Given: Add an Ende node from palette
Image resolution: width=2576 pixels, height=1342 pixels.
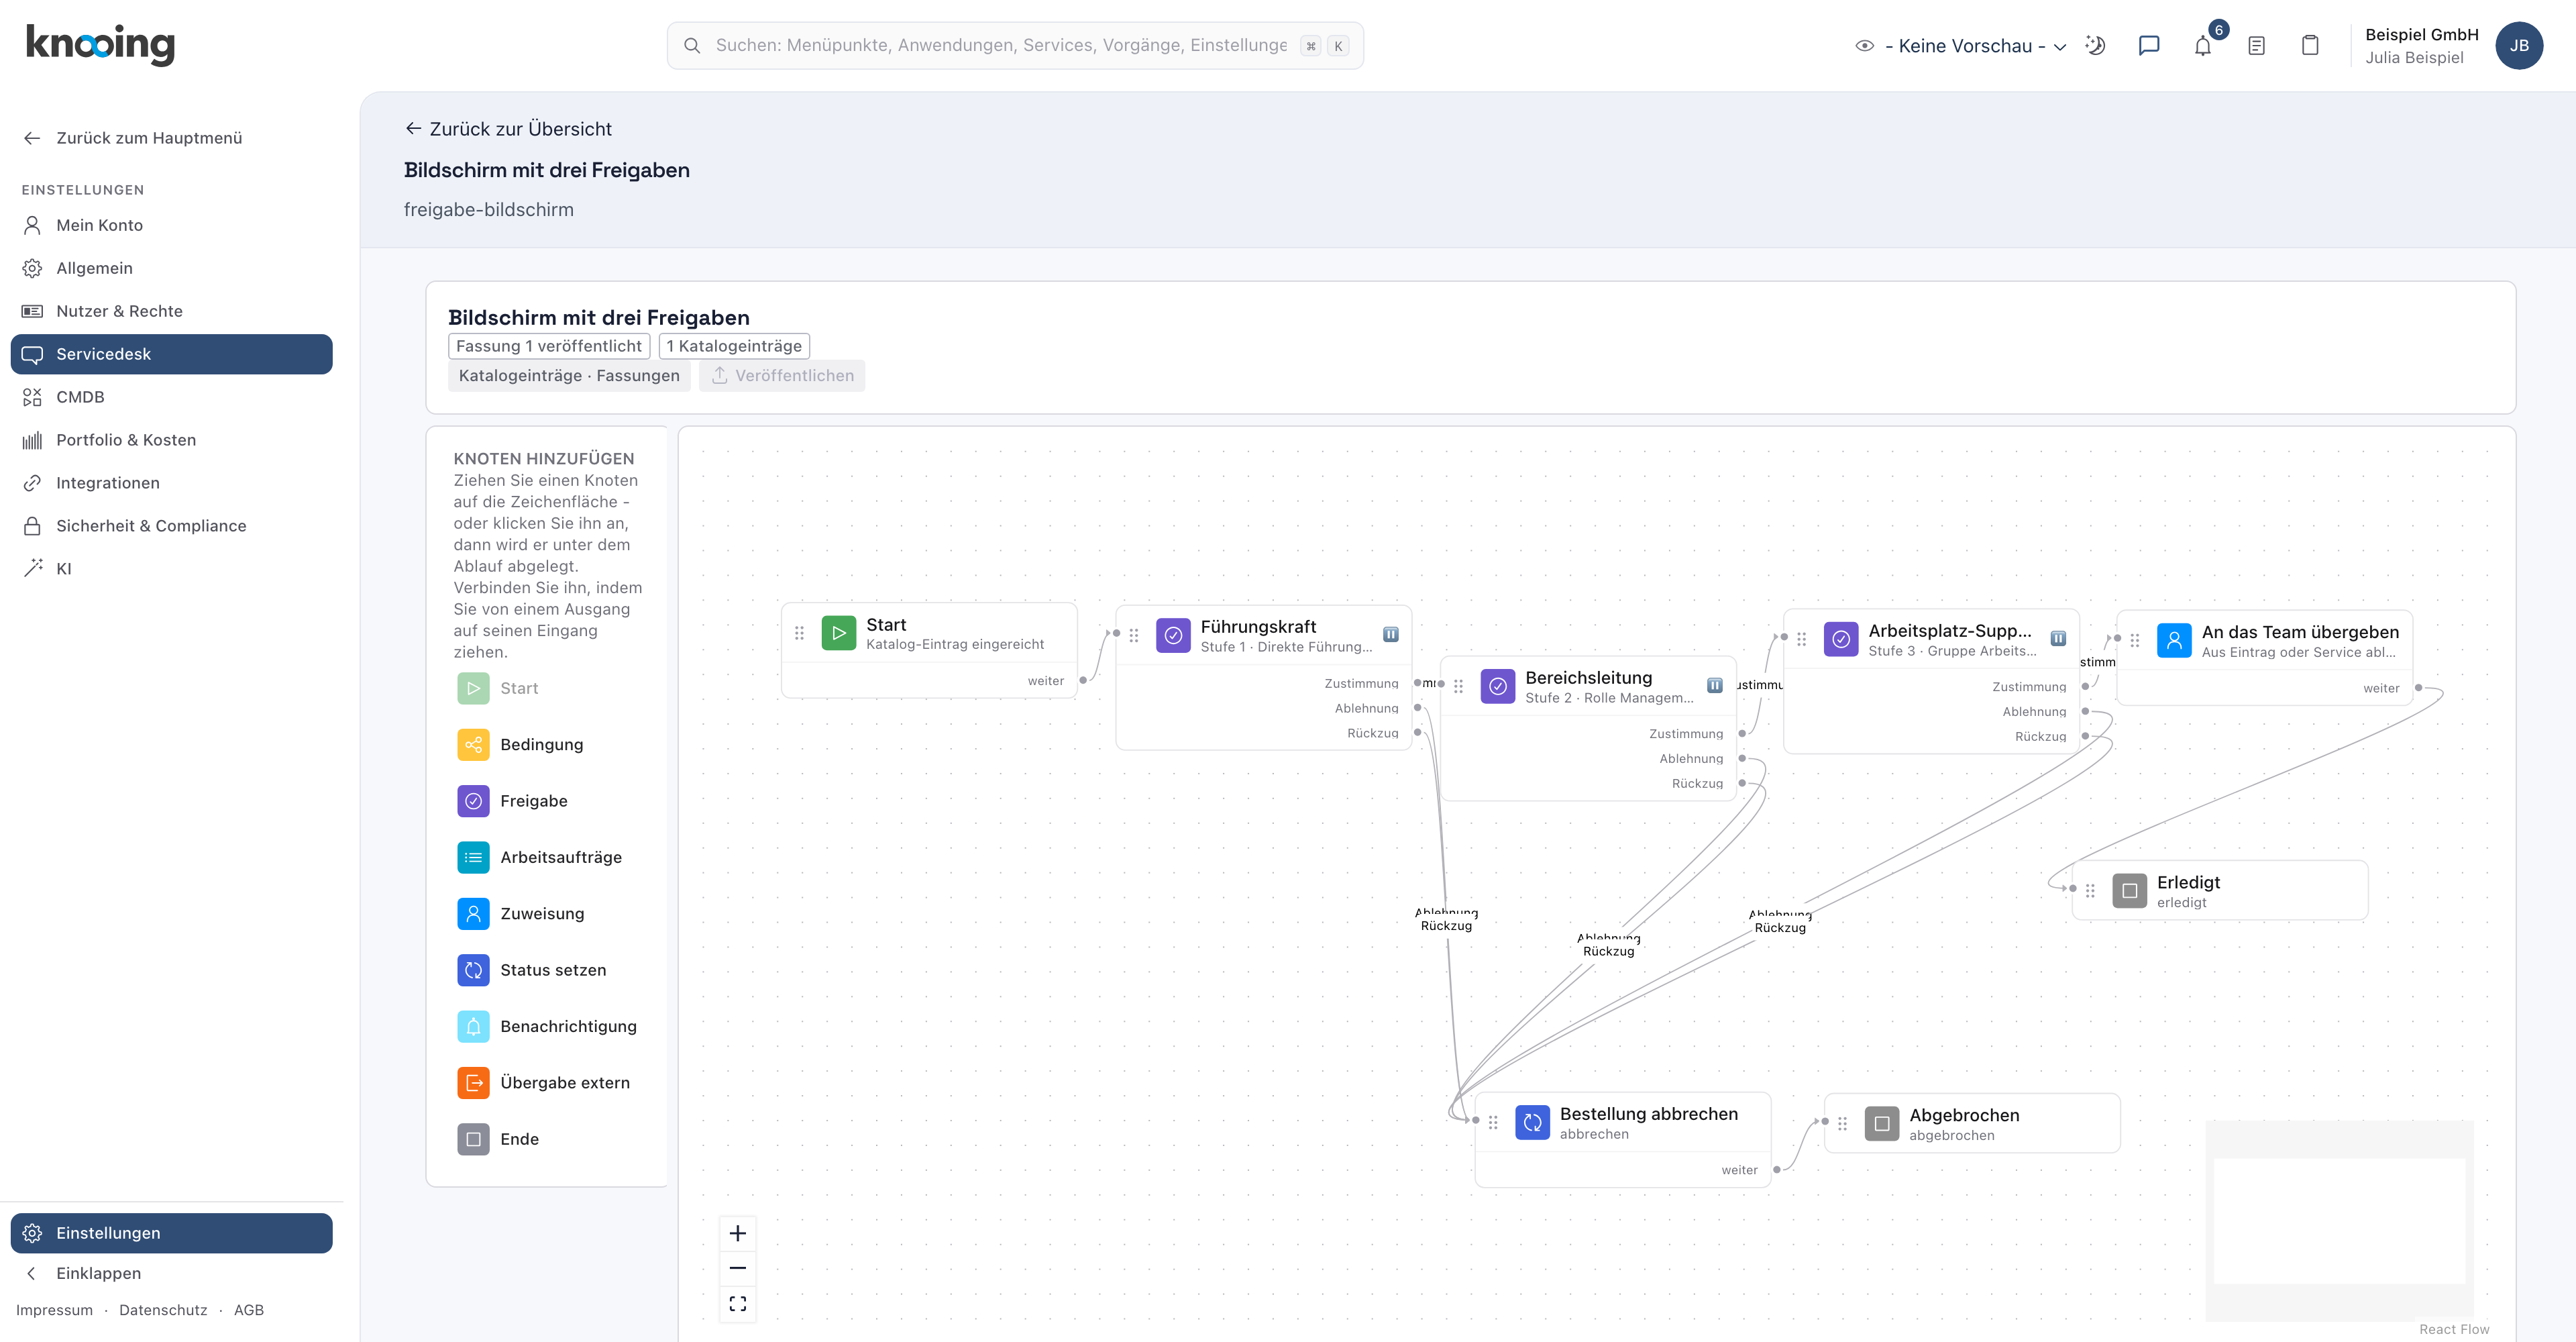Looking at the screenshot, I should (x=547, y=1139).
